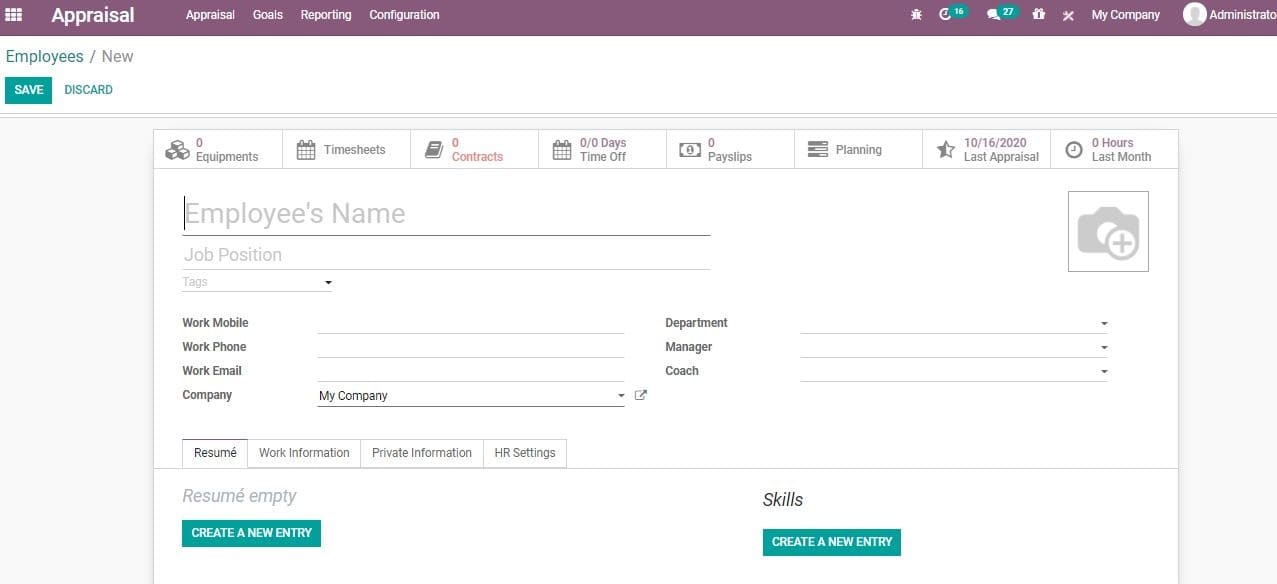Switch to the HR Settings tab
The width and height of the screenshot is (1277, 584).
[x=525, y=453]
